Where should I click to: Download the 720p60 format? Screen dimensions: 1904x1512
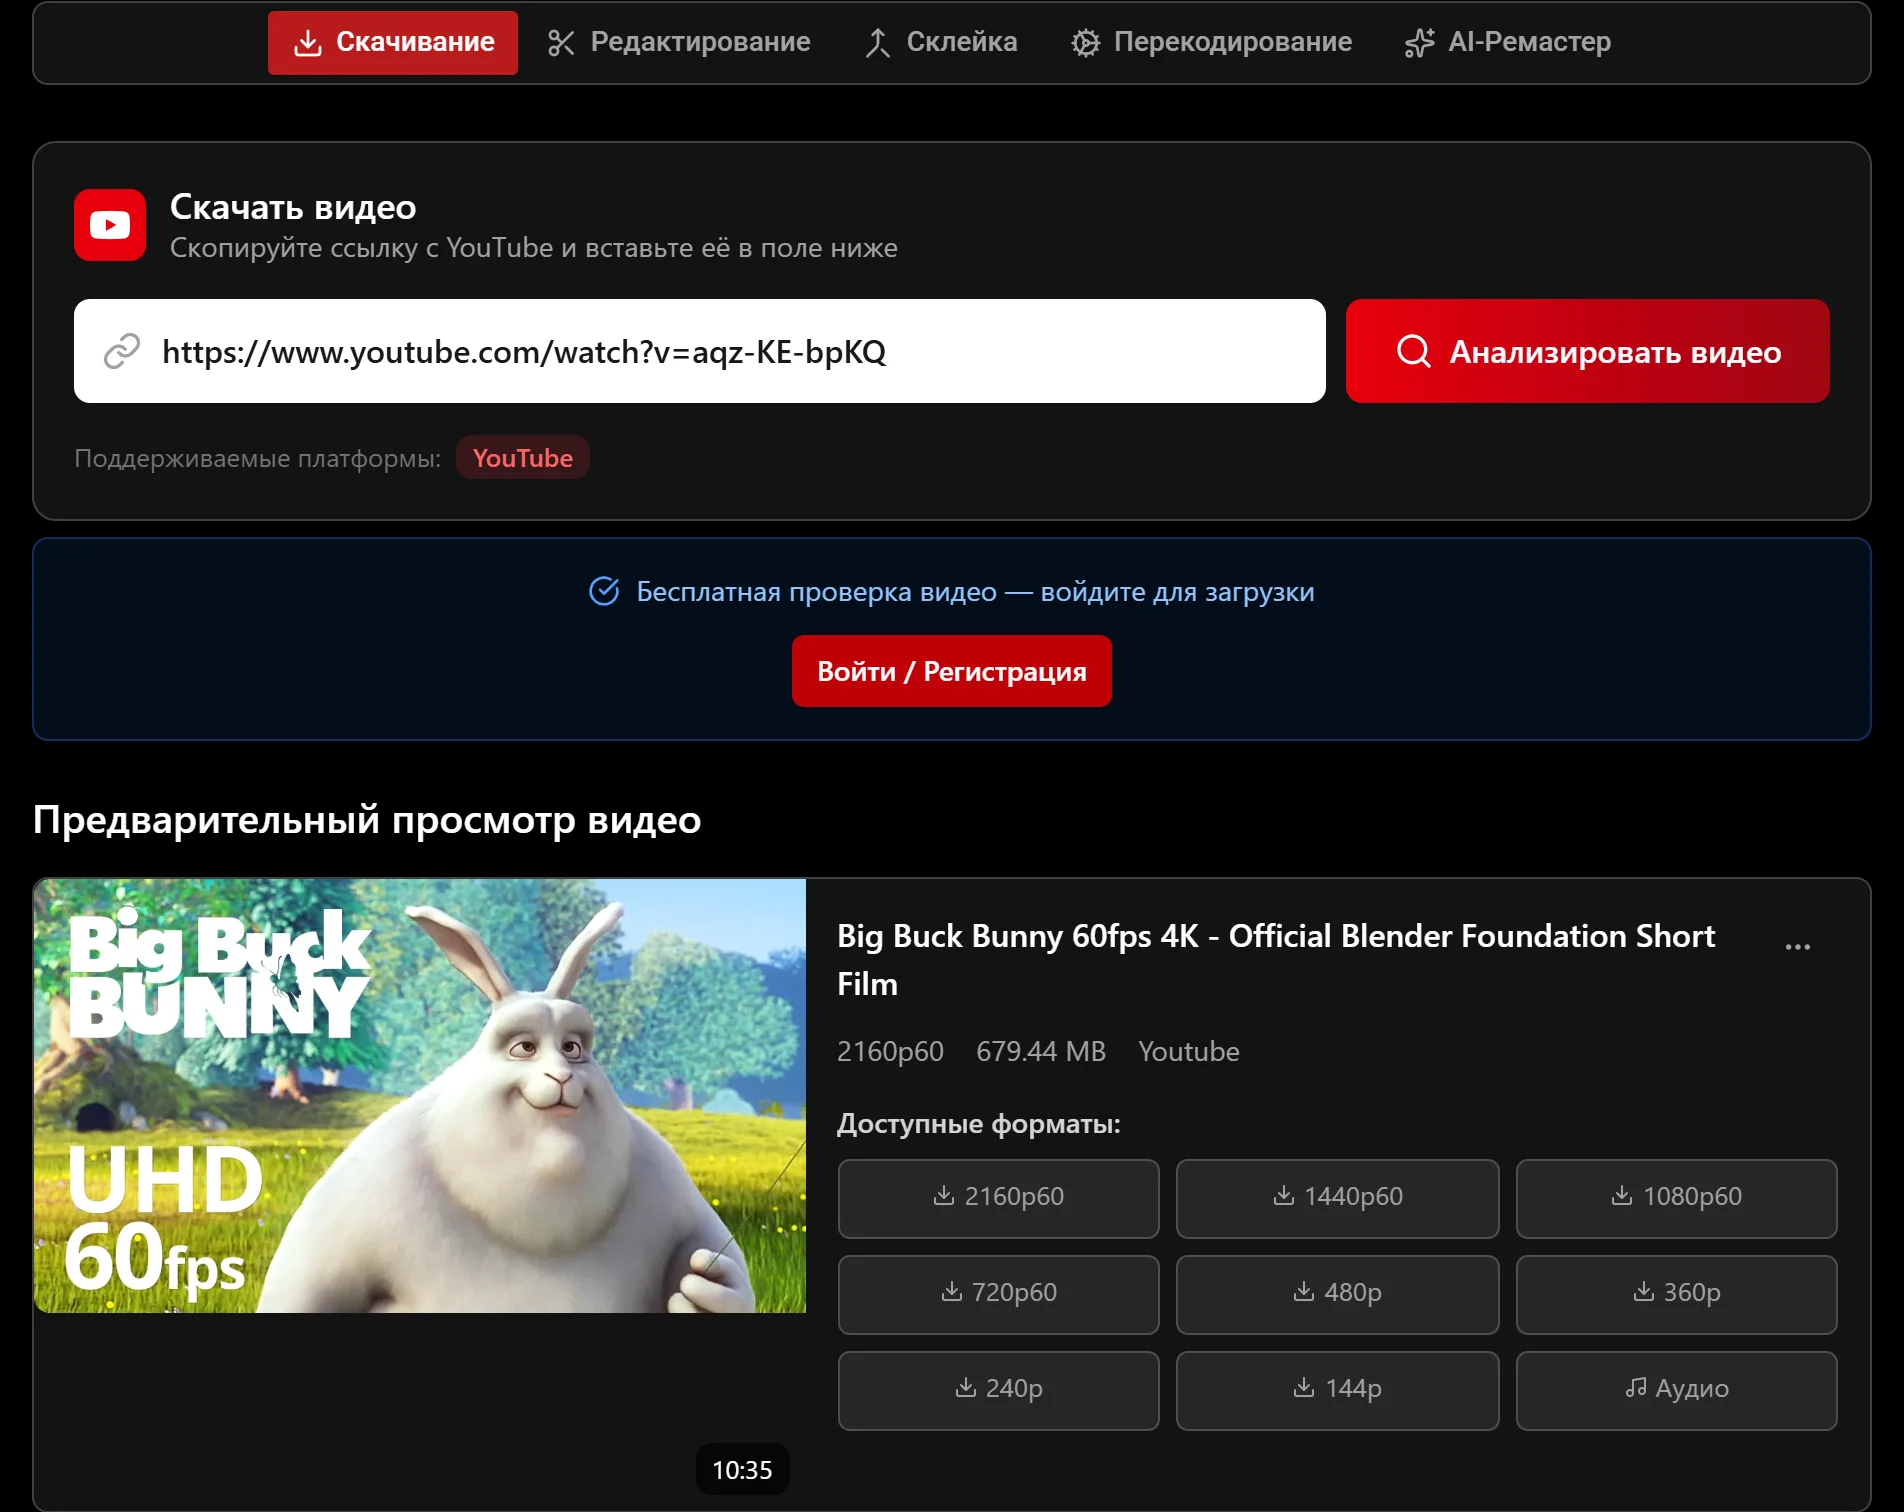pyautogui.click(x=999, y=1294)
